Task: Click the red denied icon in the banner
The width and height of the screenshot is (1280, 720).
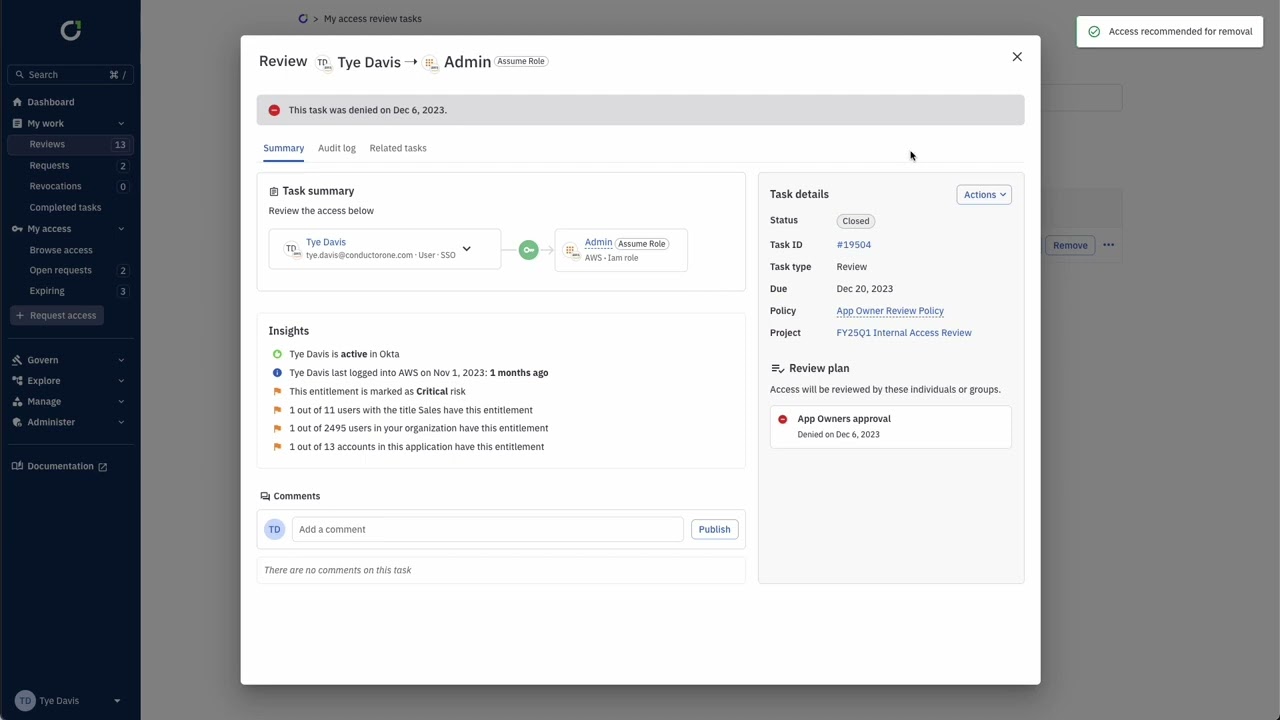Action: coord(274,110)
